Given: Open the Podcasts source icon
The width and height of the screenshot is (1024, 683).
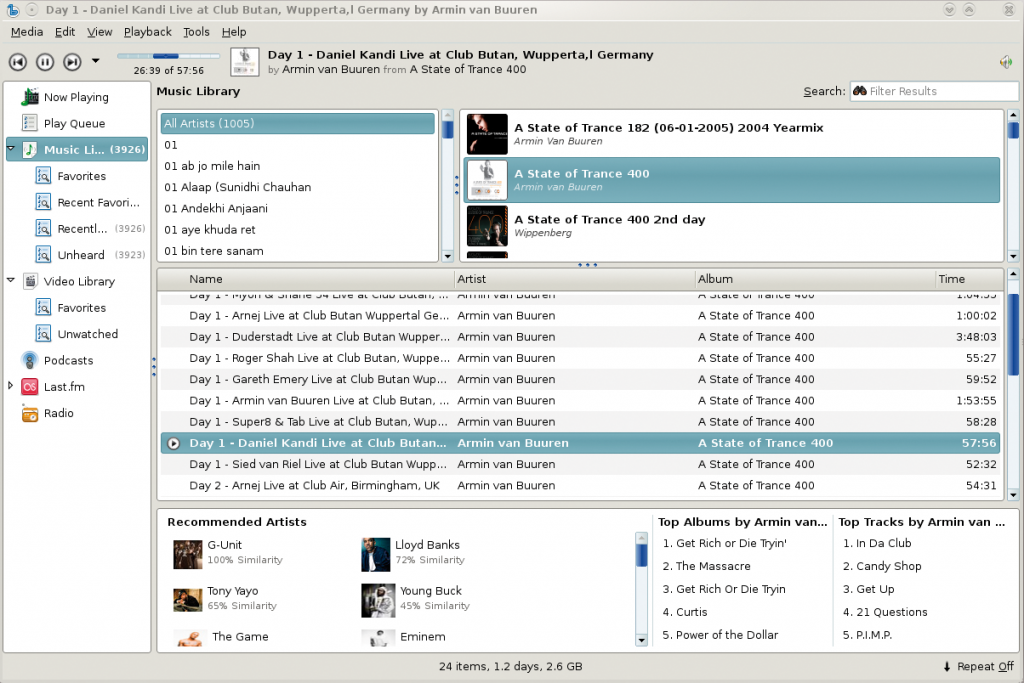Looking at the screenshot, I should (29, 360).
